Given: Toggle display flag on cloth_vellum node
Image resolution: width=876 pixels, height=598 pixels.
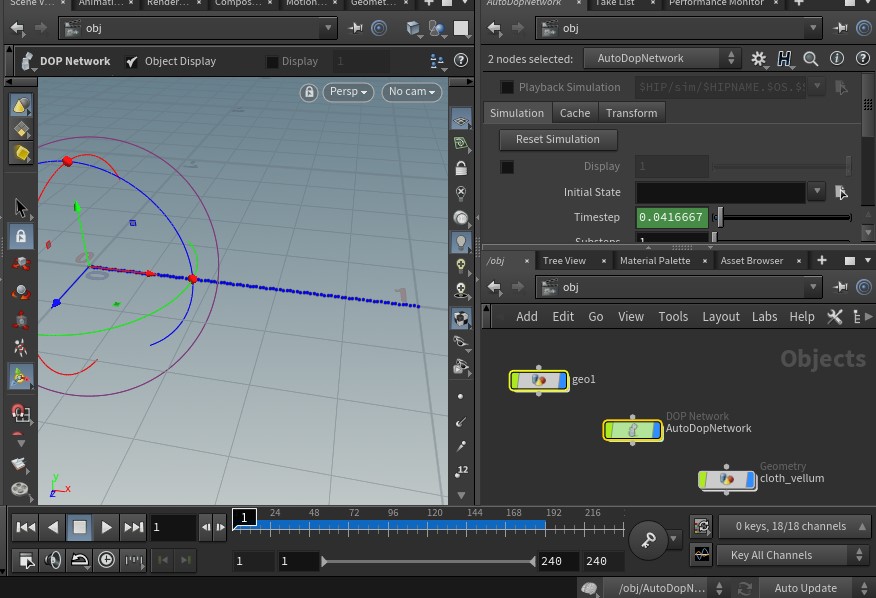Looking at the screenshot, I should (x=749, y=480).
